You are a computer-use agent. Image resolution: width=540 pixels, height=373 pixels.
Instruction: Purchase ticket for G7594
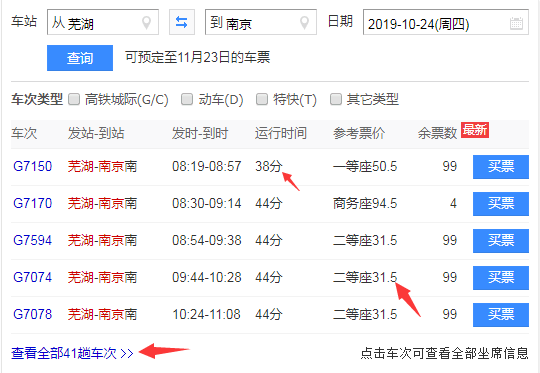[x=501, y=241]
